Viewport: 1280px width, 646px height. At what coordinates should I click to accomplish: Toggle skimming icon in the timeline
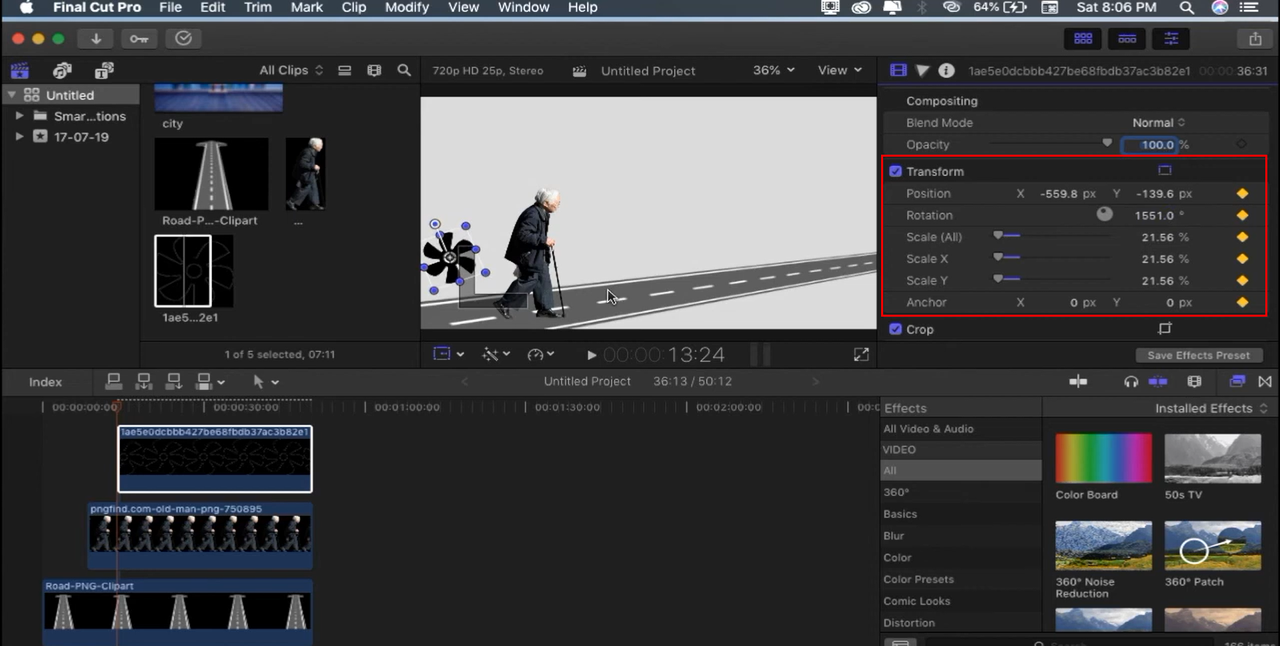(x=1078, y=382)
